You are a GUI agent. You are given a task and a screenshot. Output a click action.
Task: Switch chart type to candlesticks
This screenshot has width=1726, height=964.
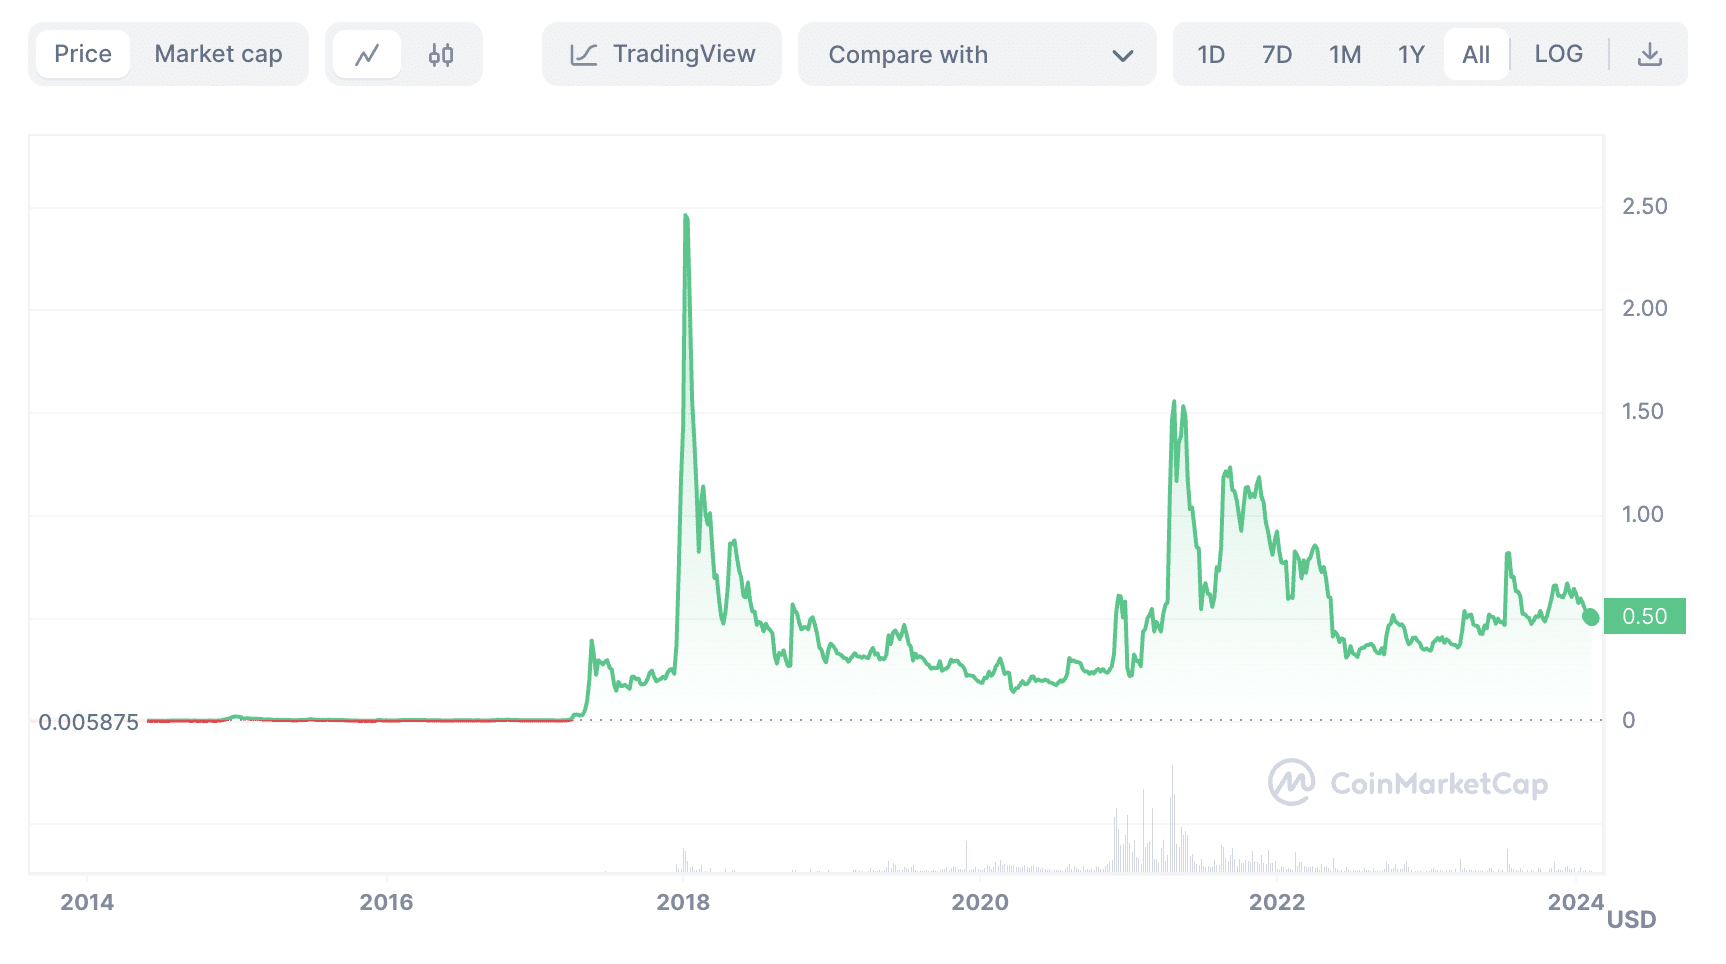coord(441,54)
